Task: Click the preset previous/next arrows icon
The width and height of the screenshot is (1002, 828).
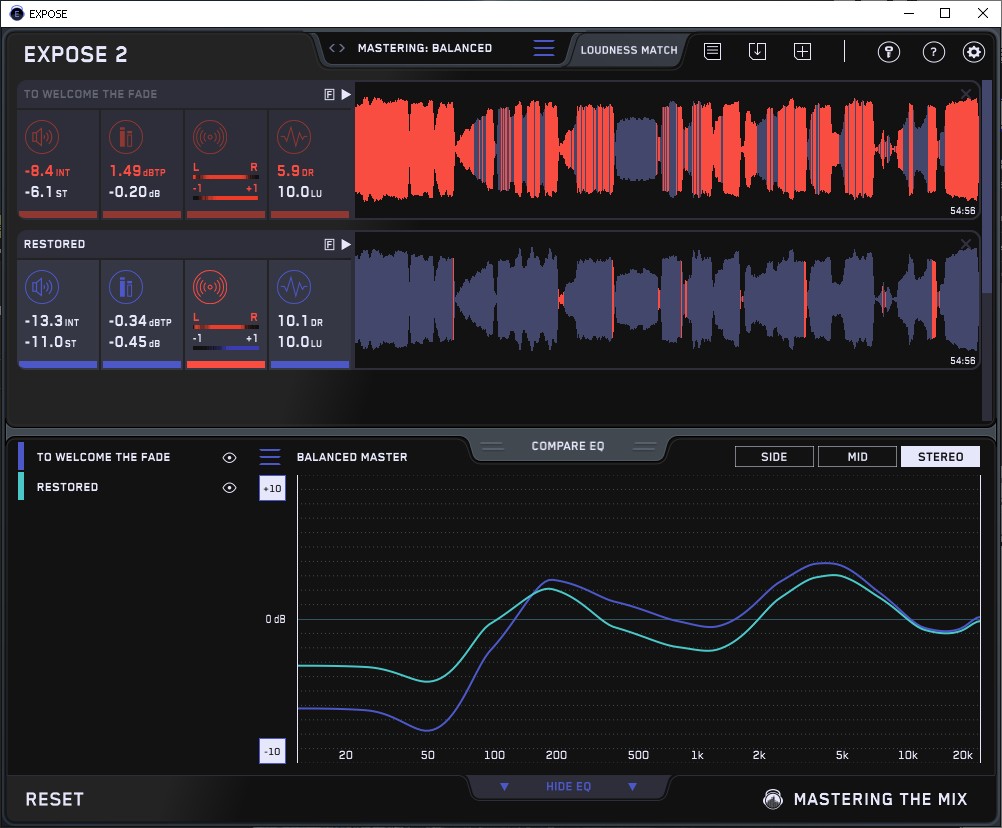Action: (x=337, y=48)
